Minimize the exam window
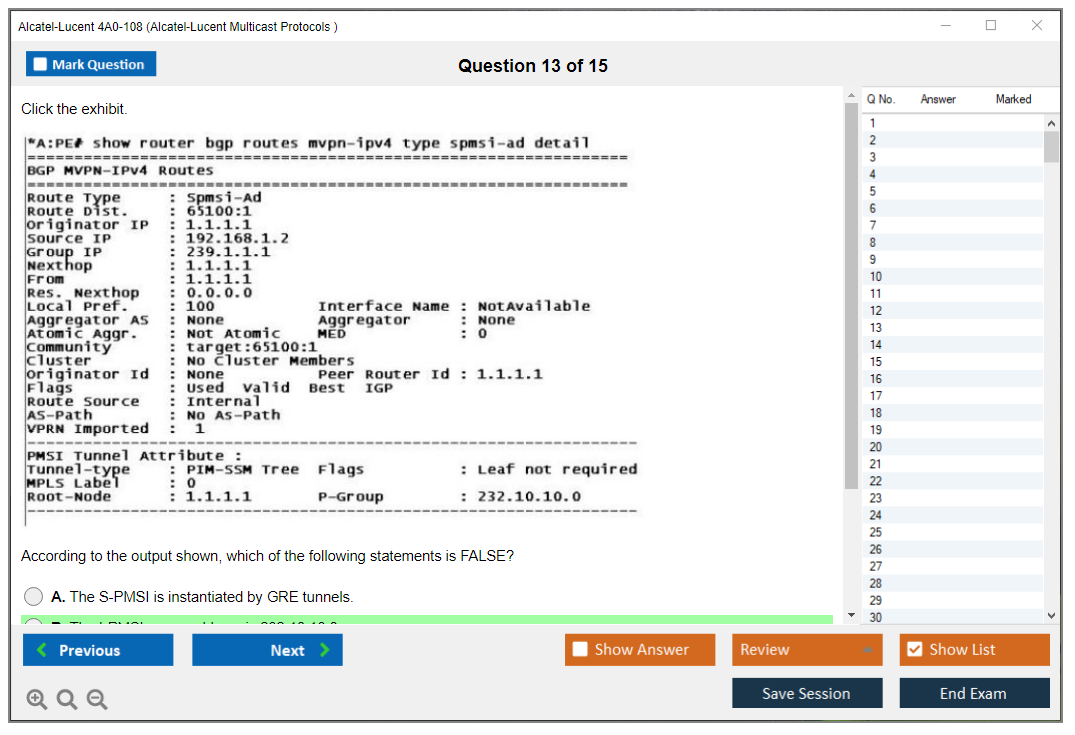The width and height of the screenshot is (1075, 735). (x=945, y=26)
